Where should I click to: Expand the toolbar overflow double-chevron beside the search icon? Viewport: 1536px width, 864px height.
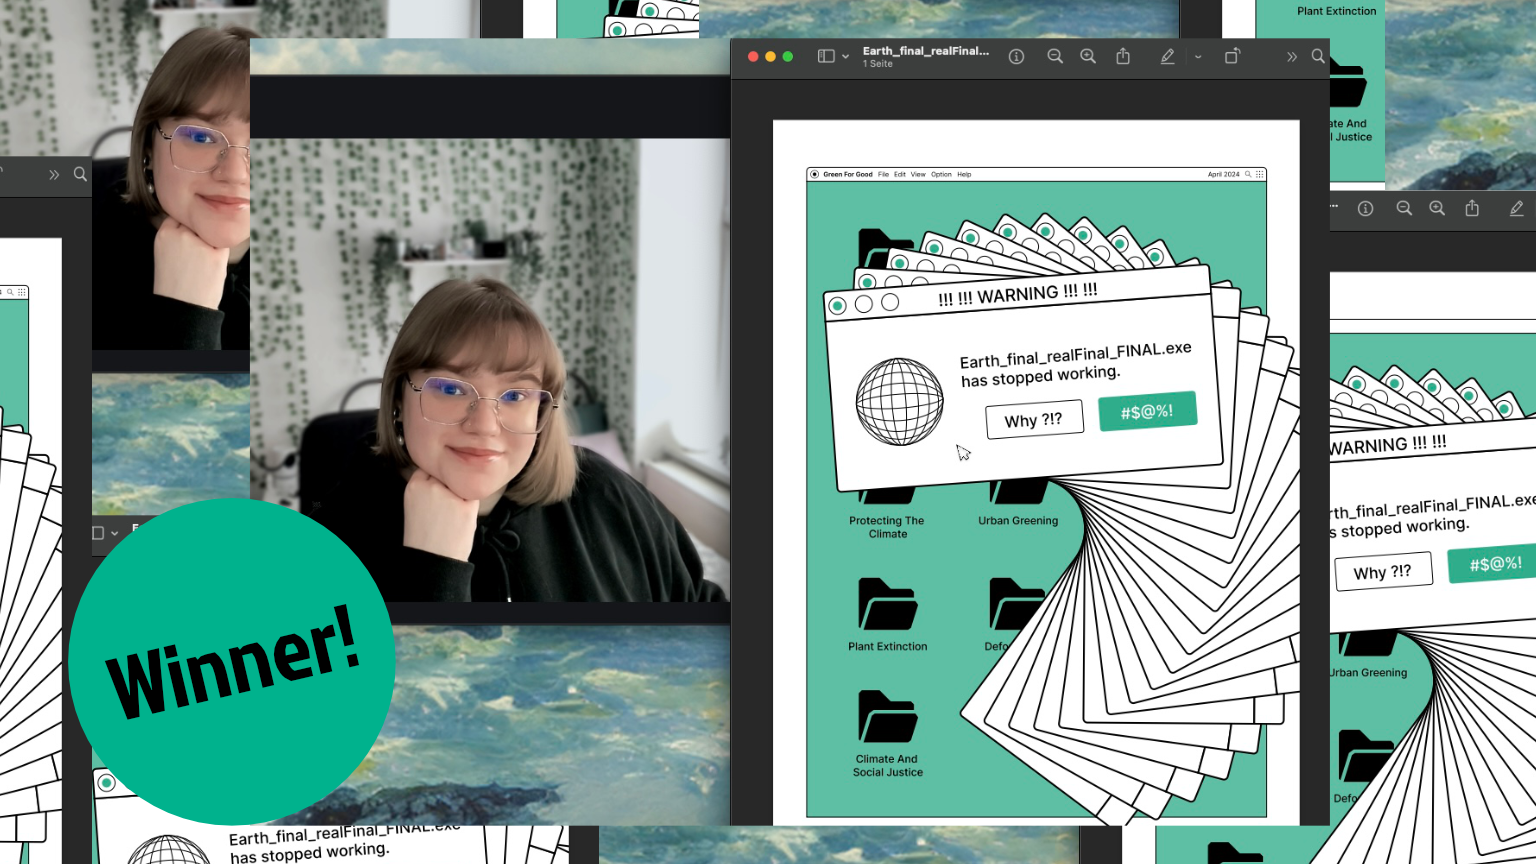tap(1292, 57)
